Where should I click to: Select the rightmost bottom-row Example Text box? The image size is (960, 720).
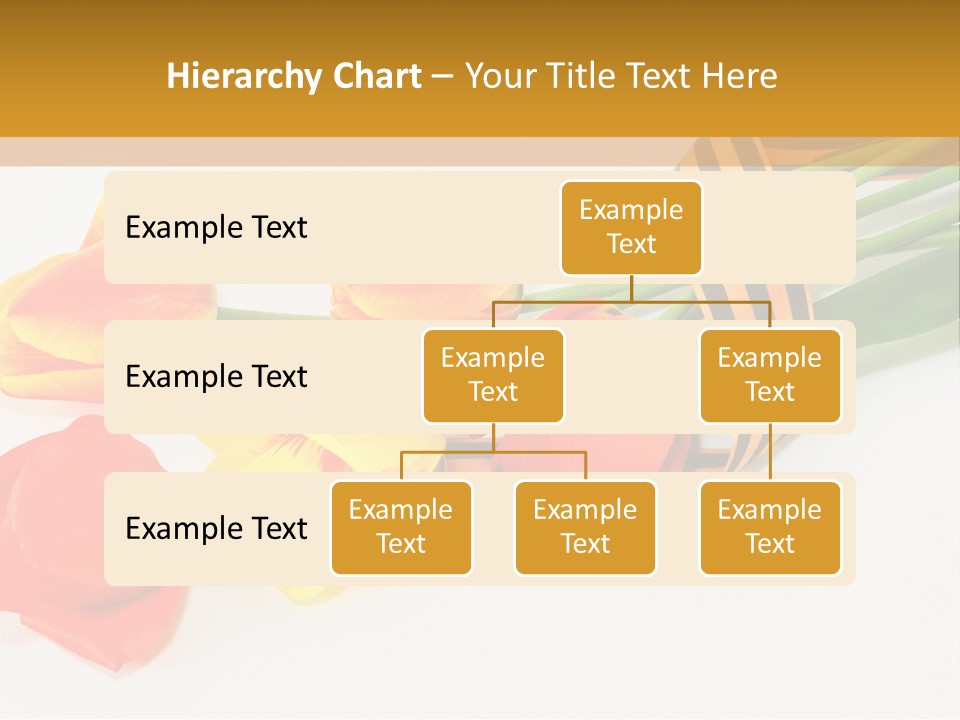[770, 527]
